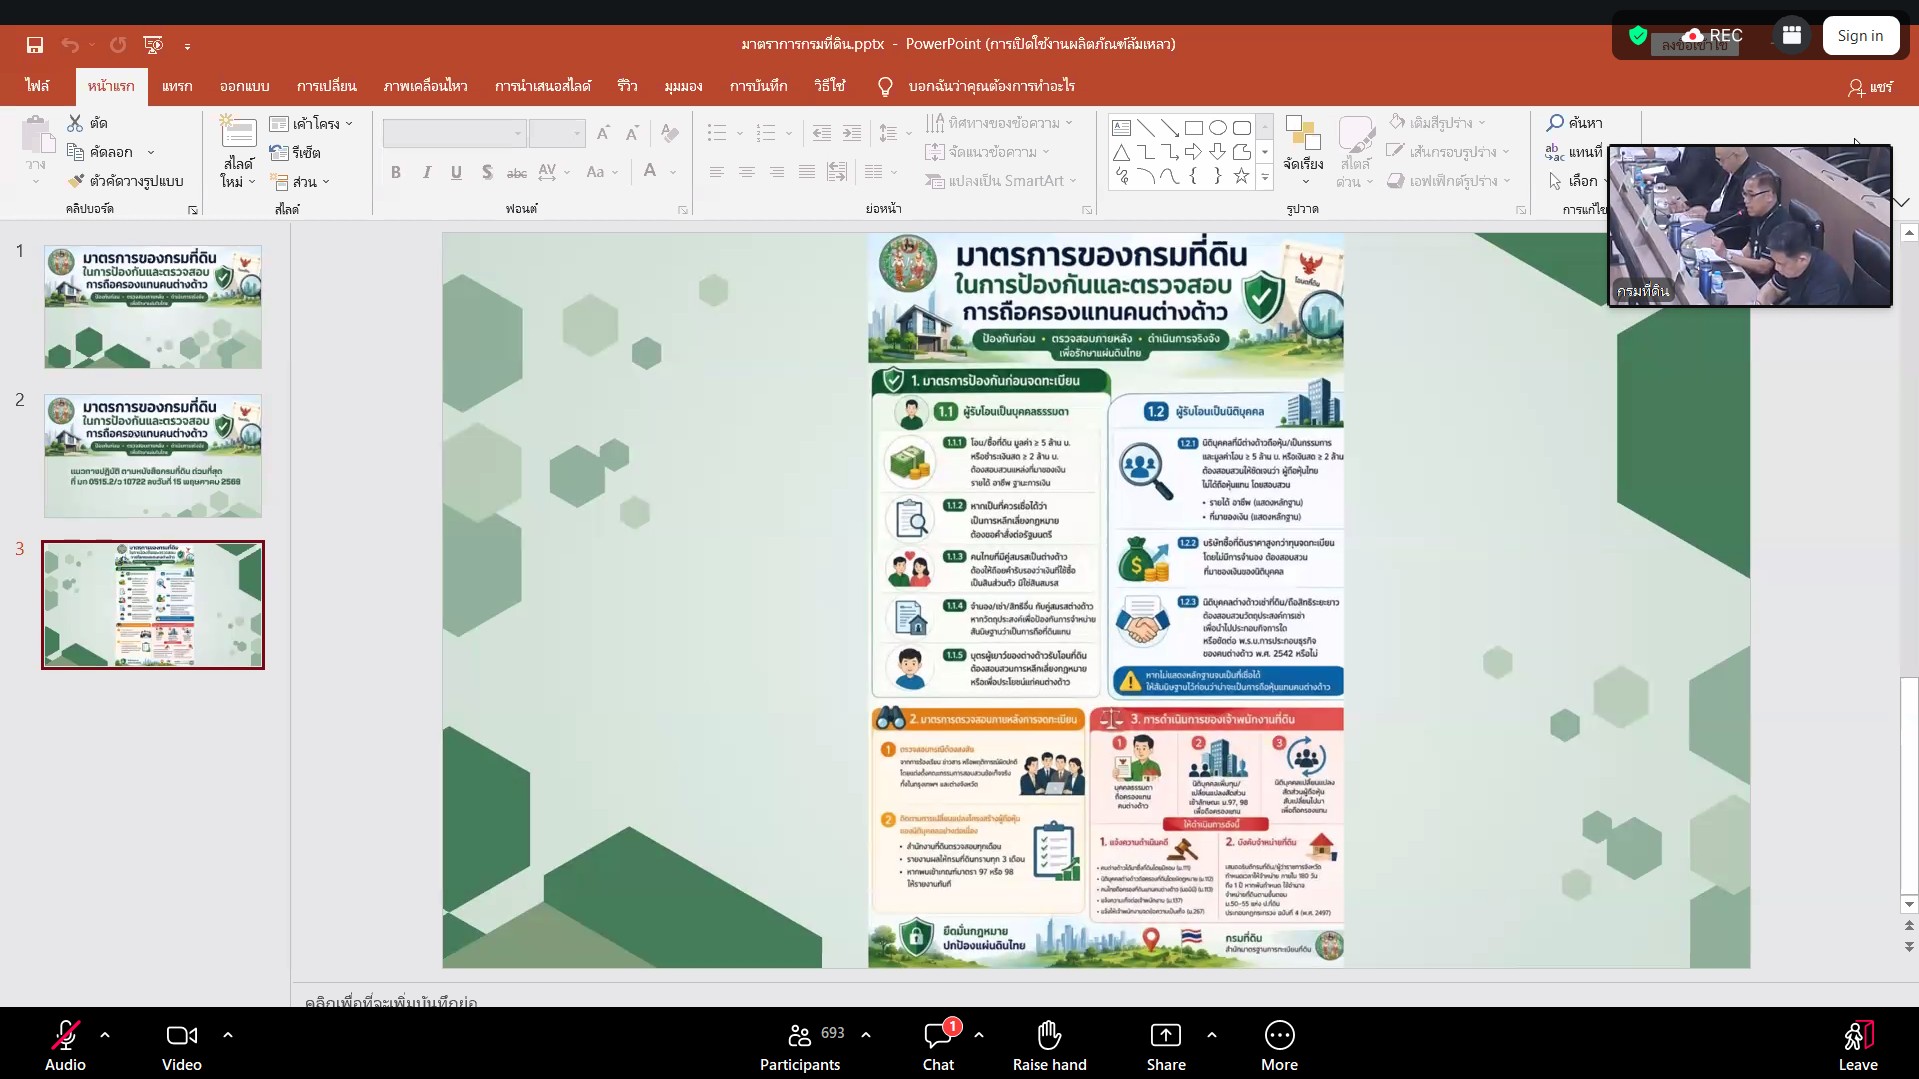Screen dimensions: 1919x1079
Task: Click the Format Painter brush icon
Action: 76,181
